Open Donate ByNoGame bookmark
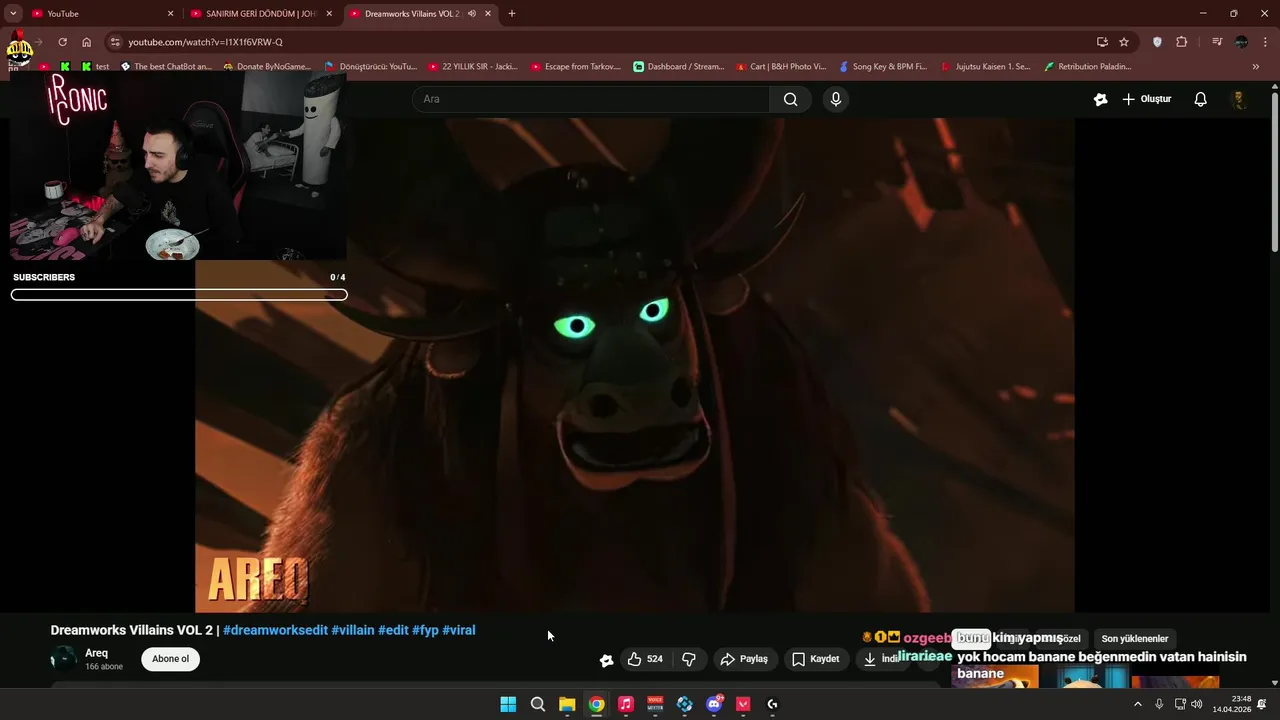The width and height of the screenshot is (1280, 720). (x=269, y=67)
